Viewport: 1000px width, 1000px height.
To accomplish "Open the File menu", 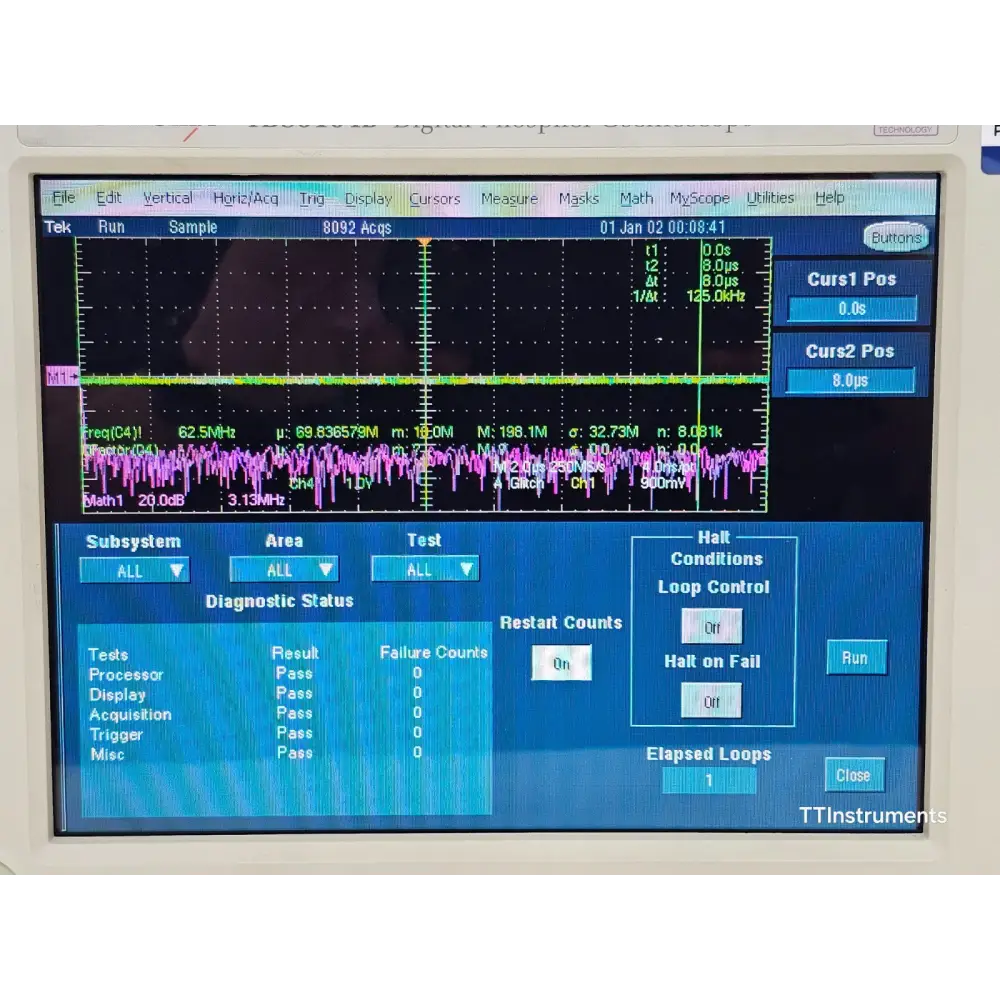I will 63,198.
